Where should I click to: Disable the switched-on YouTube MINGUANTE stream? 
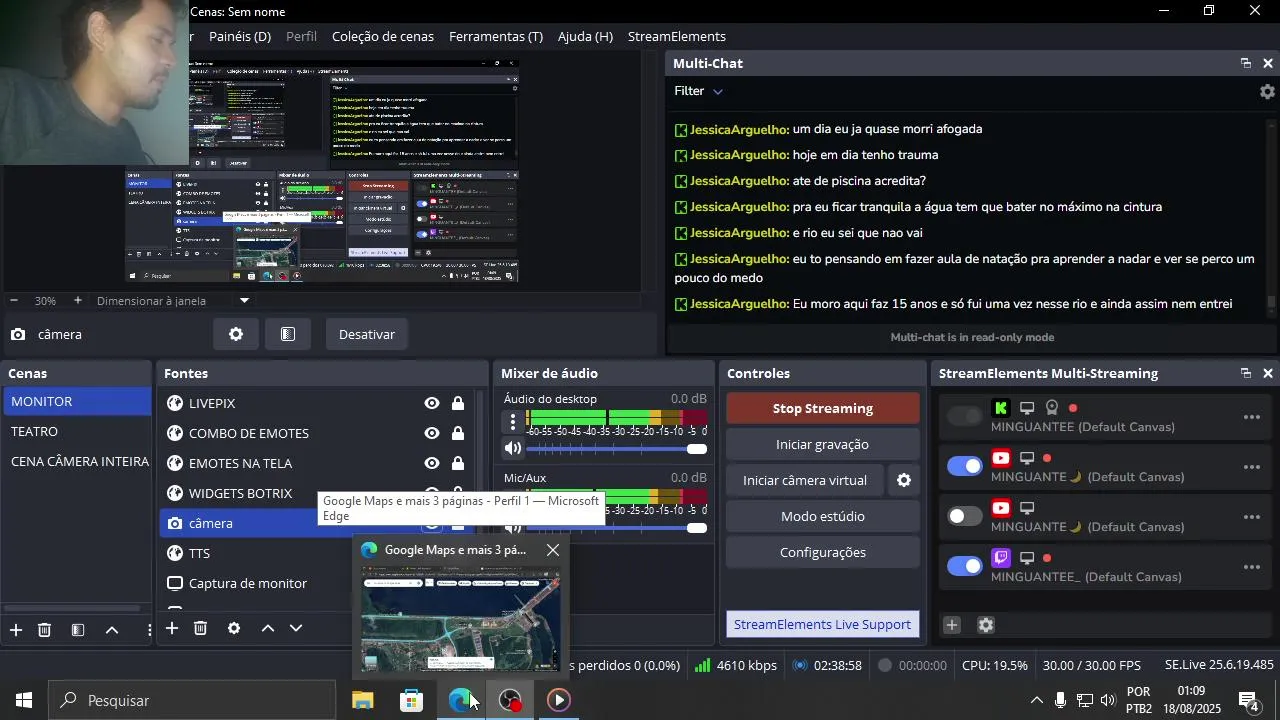pyautogui.click(x=965, y=466)
